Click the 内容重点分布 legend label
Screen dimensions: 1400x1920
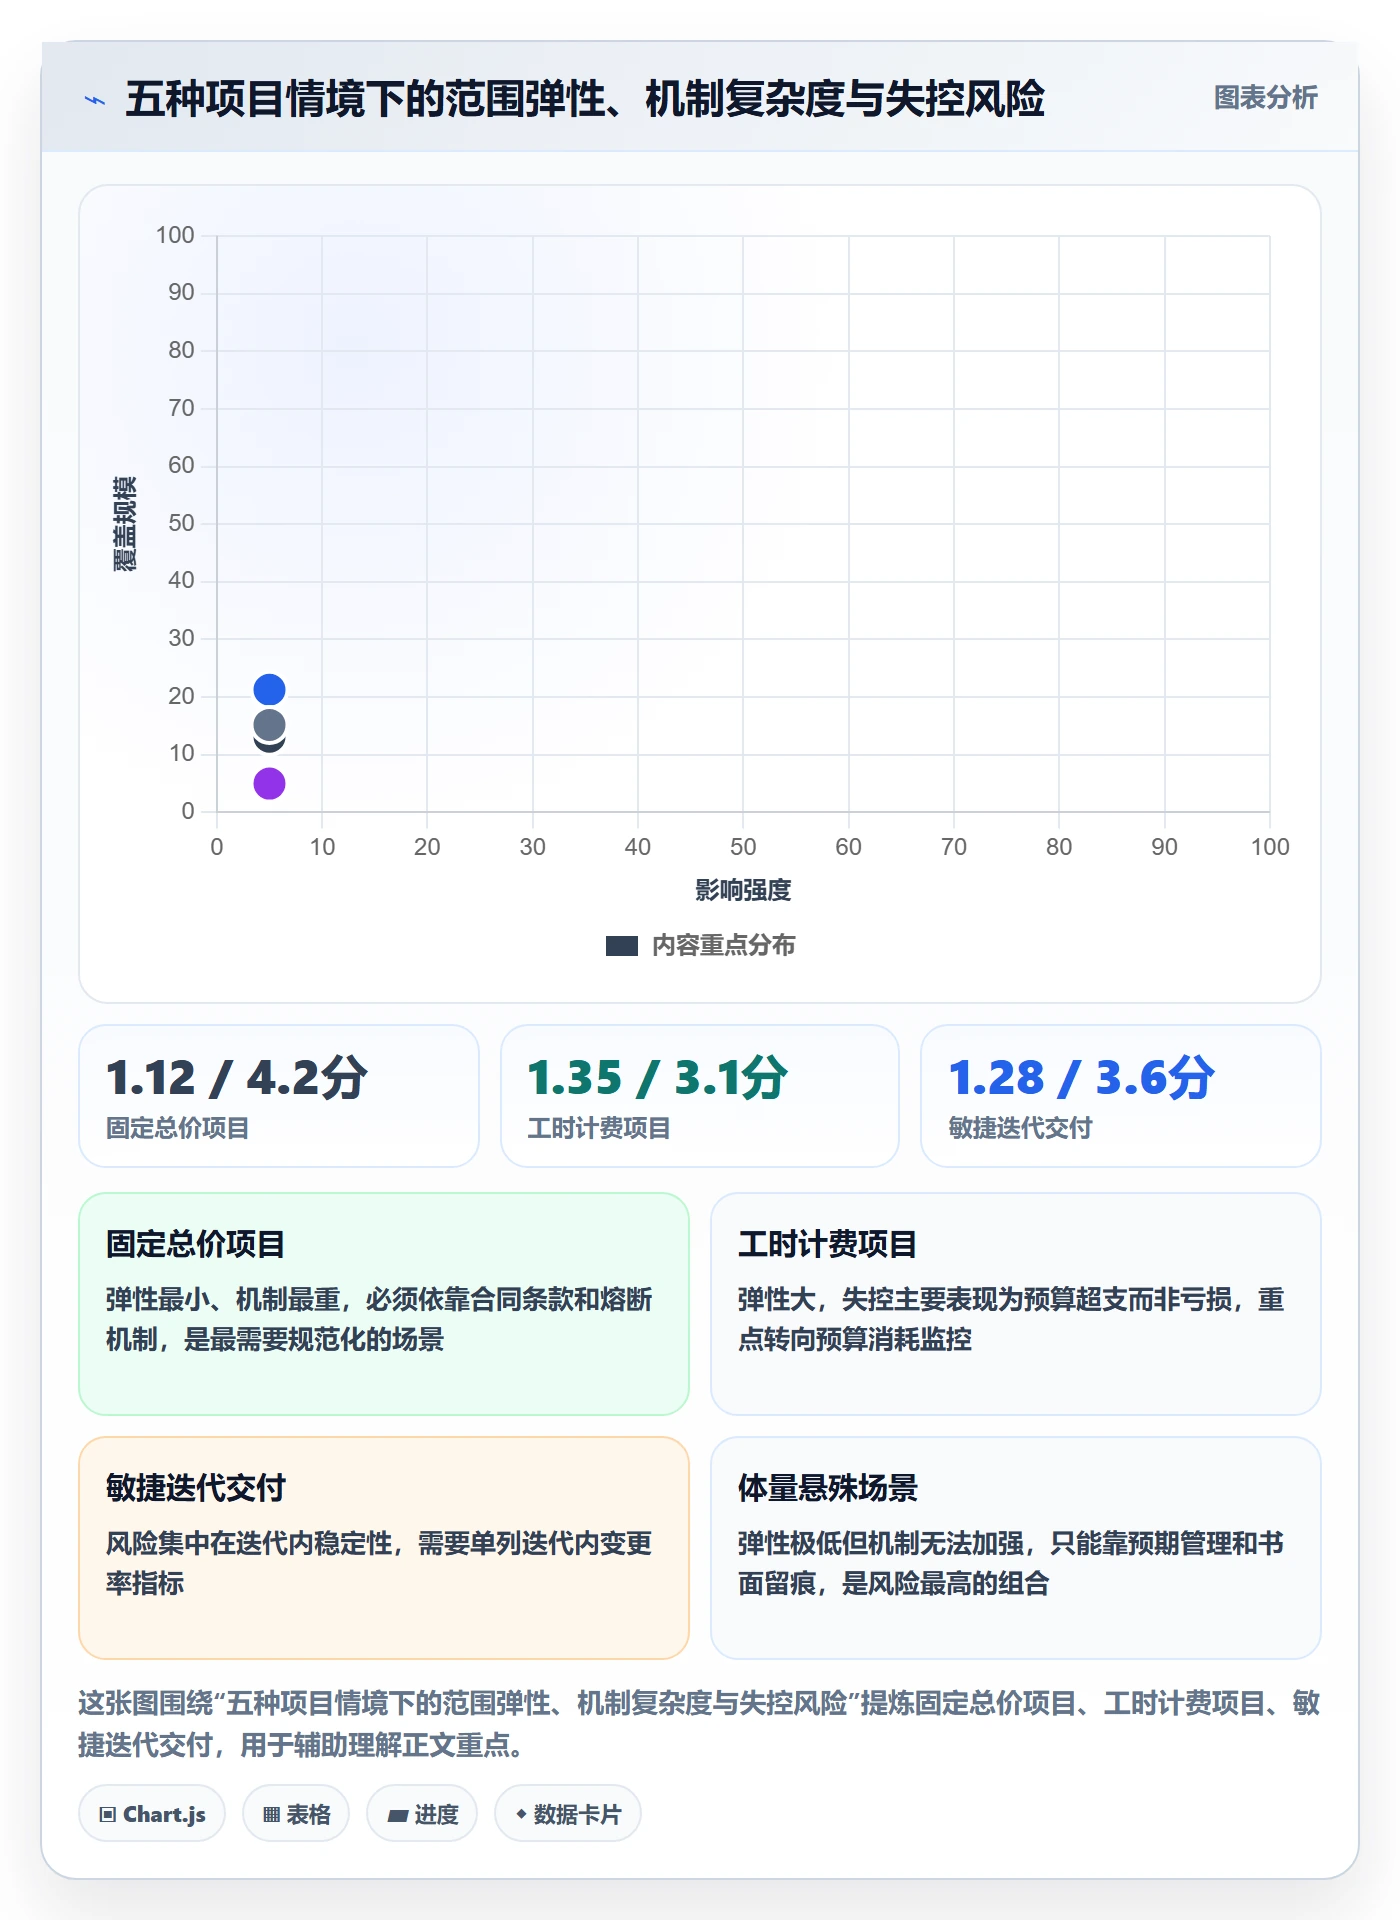(723, 945)
